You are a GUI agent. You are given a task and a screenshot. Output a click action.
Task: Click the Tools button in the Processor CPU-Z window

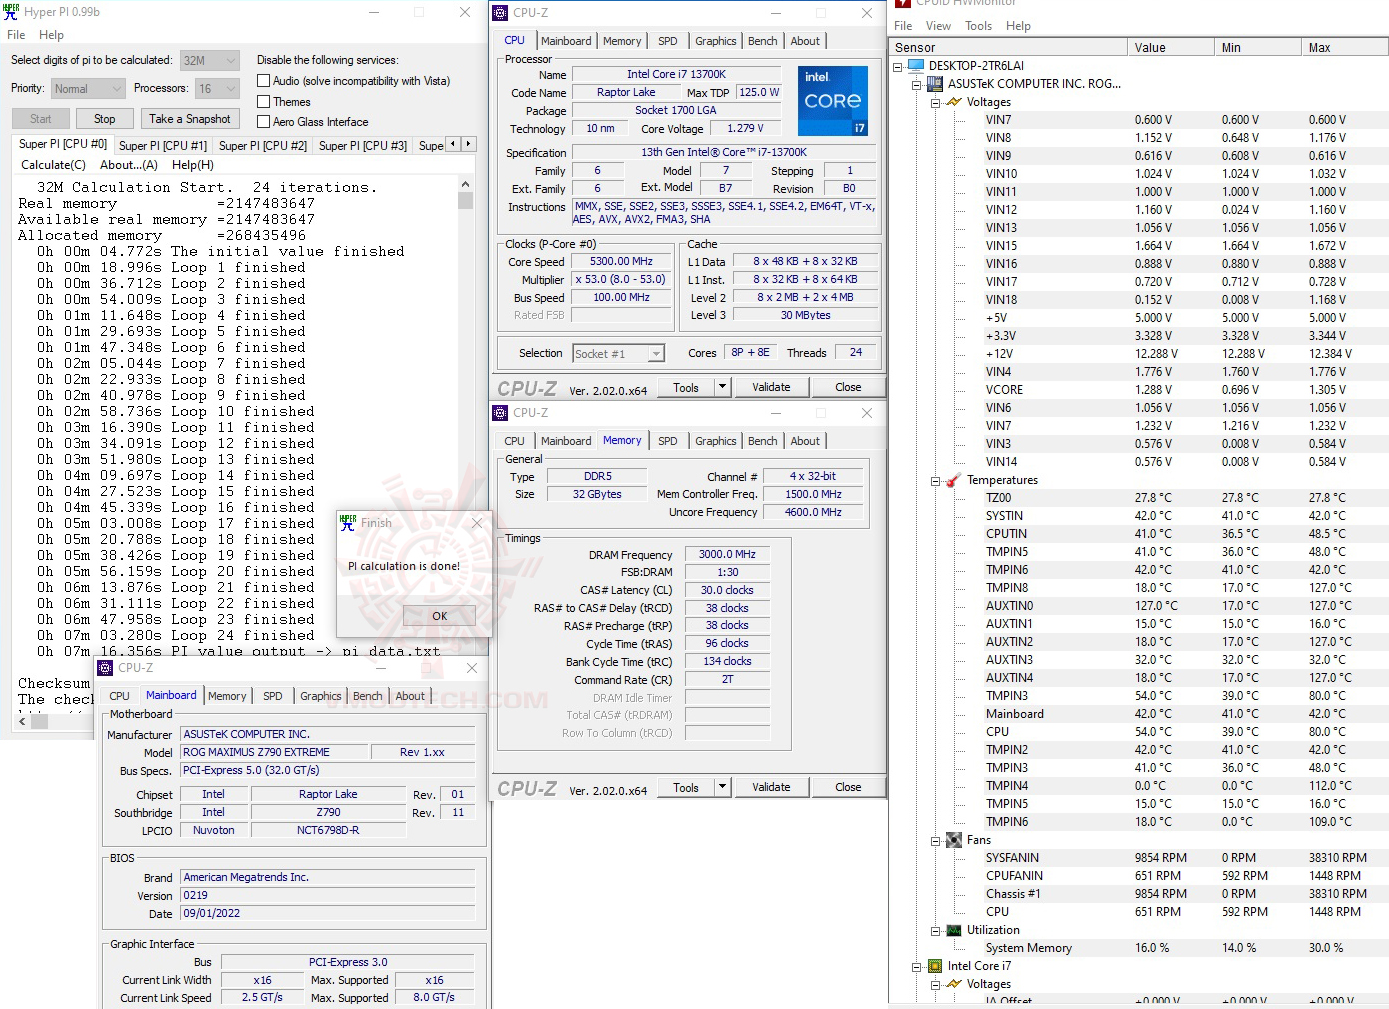coord(686,387)
